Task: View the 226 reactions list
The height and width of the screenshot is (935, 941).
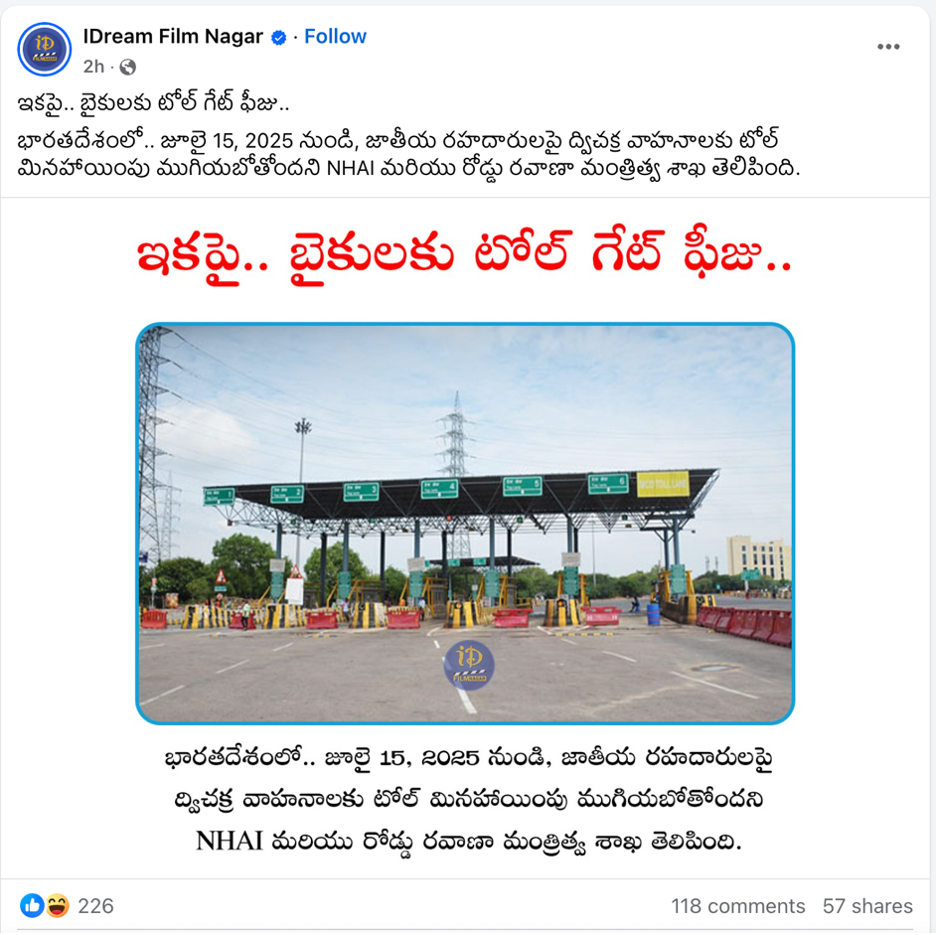Action: click(x=95, y=906)
